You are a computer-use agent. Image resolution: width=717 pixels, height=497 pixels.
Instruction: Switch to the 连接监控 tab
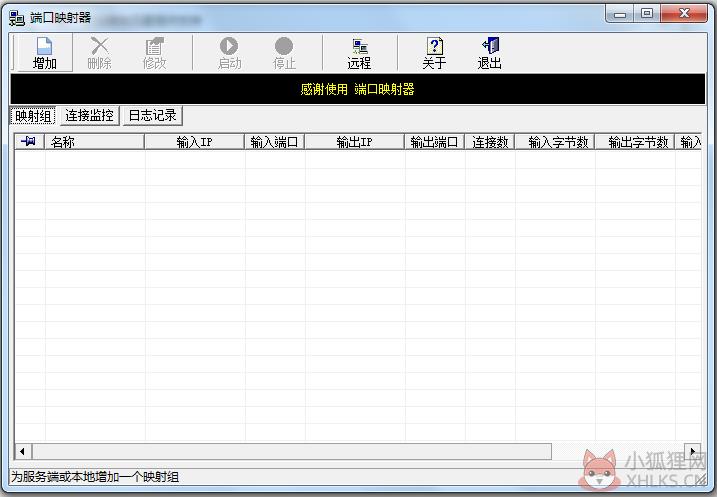89,116
